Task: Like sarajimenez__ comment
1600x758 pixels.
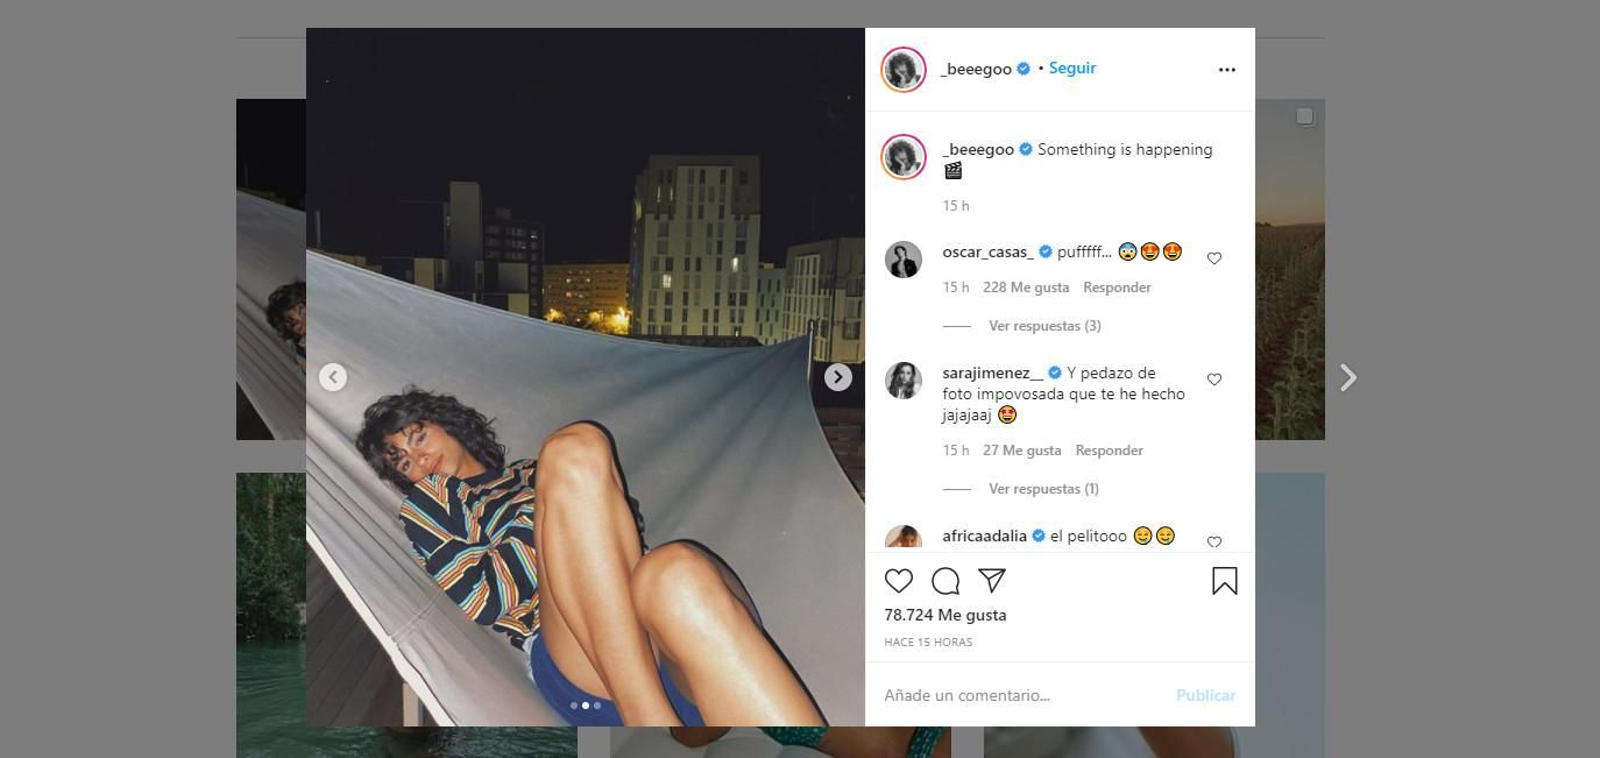Action: pyautogui.click(x=1214, y=379)
